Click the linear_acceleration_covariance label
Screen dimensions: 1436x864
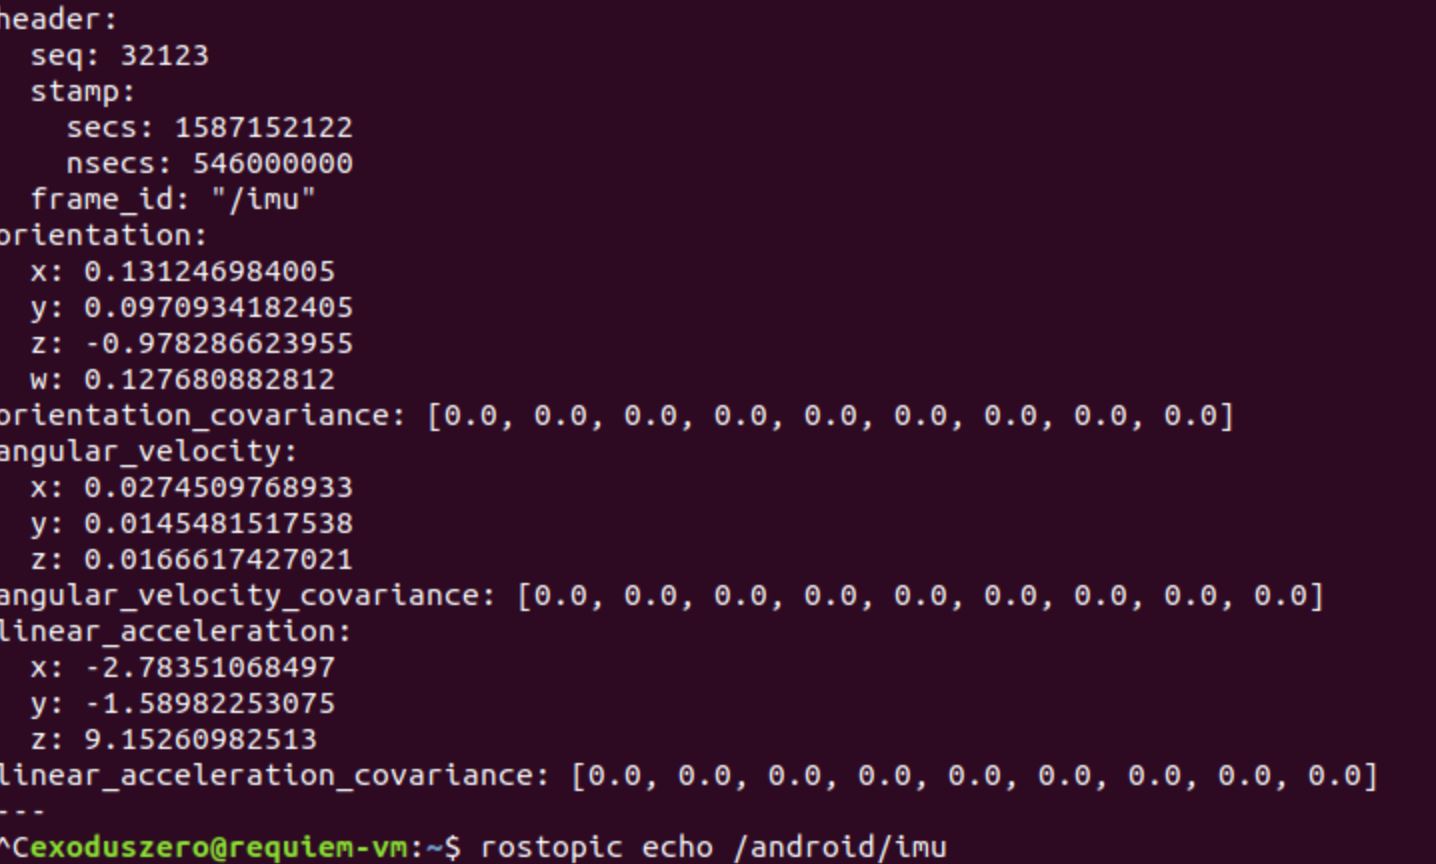coord(272,775)
